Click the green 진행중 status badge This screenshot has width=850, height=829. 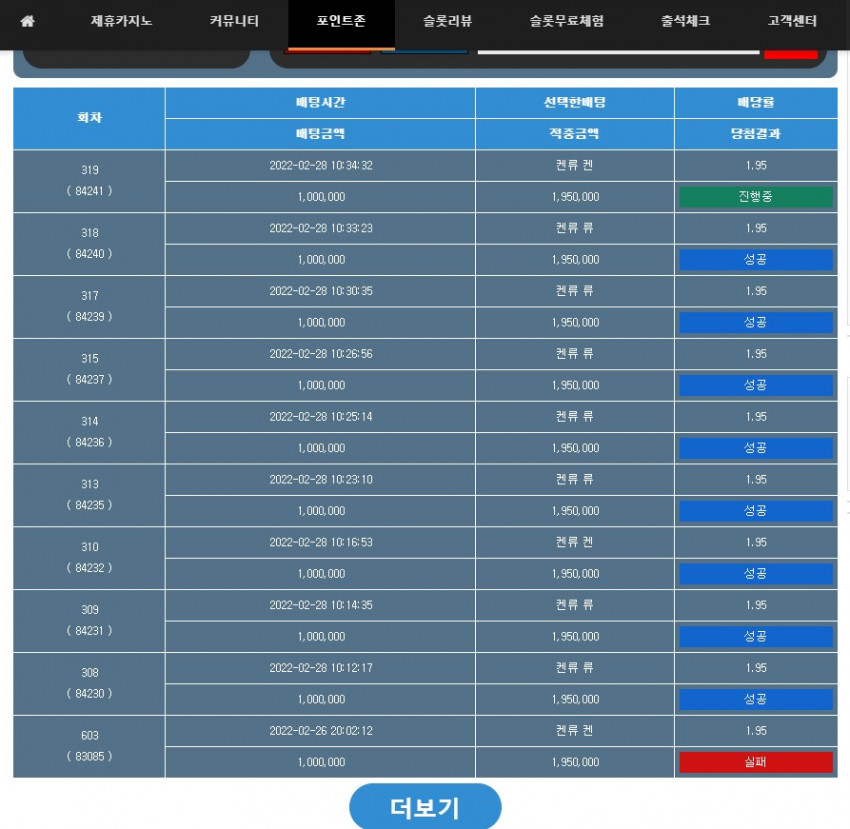point(756,197)
